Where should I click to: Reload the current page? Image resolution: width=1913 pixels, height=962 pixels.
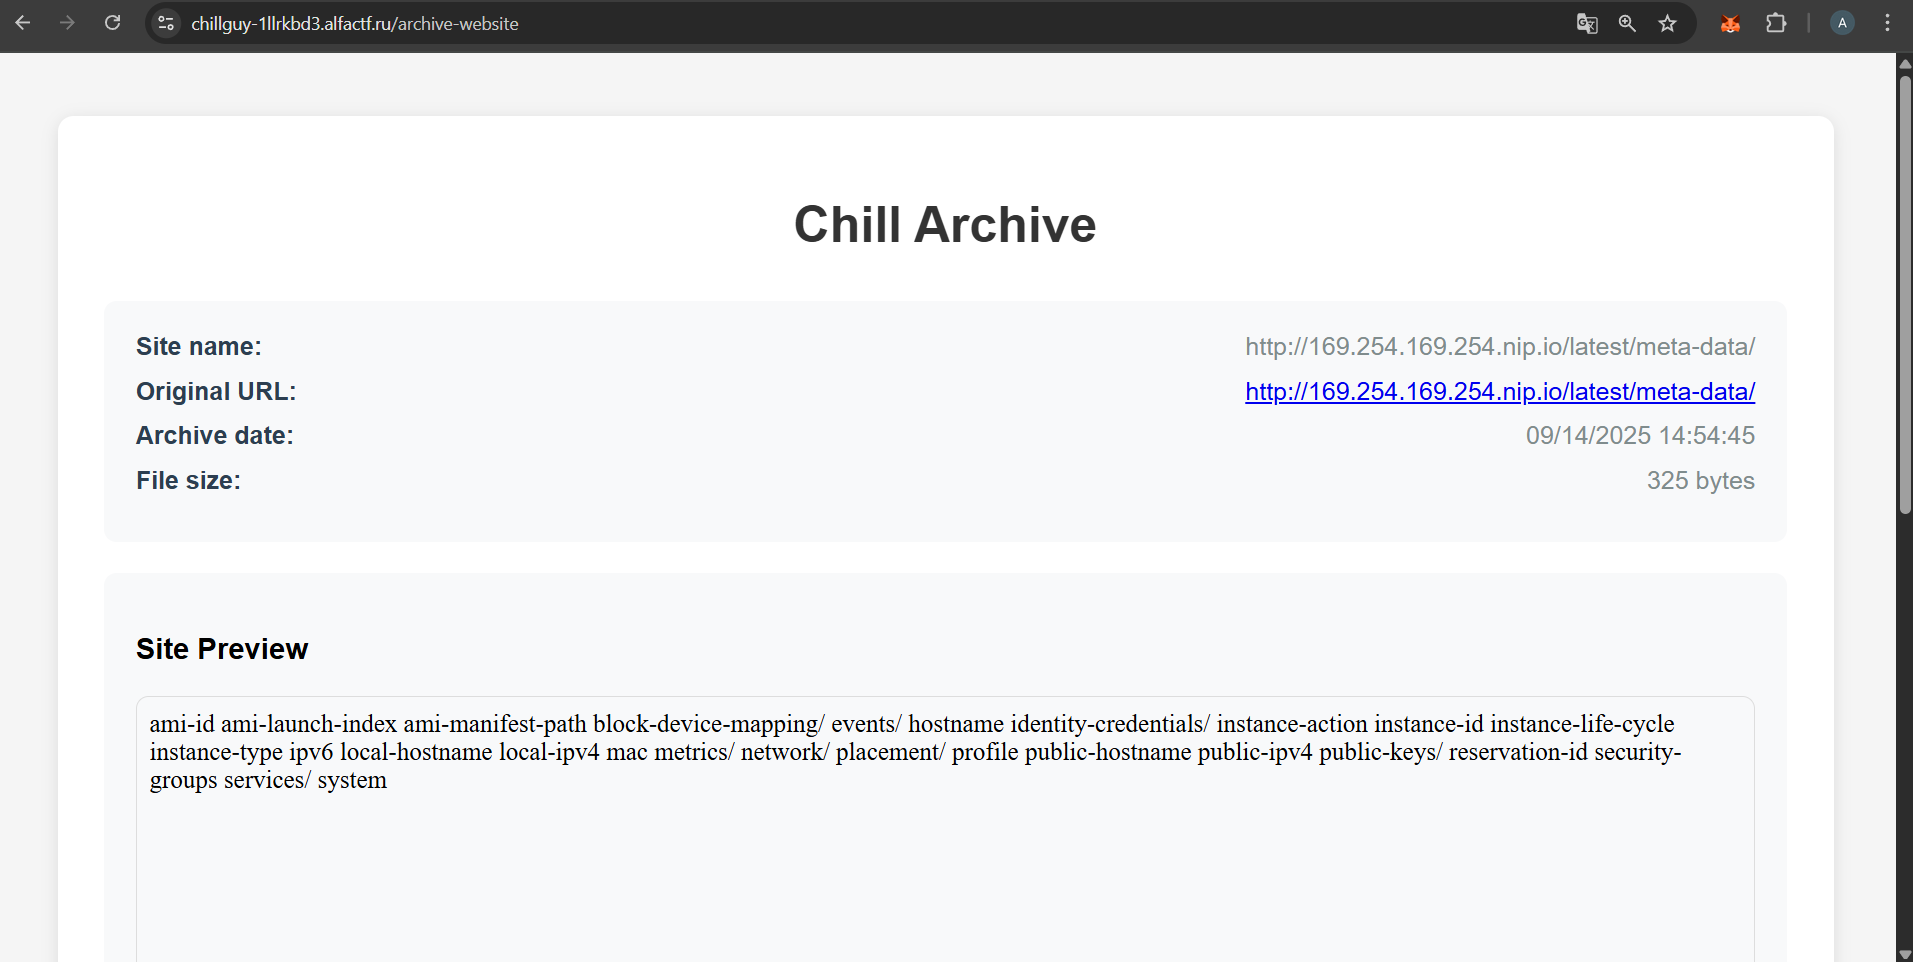(112, 23)
